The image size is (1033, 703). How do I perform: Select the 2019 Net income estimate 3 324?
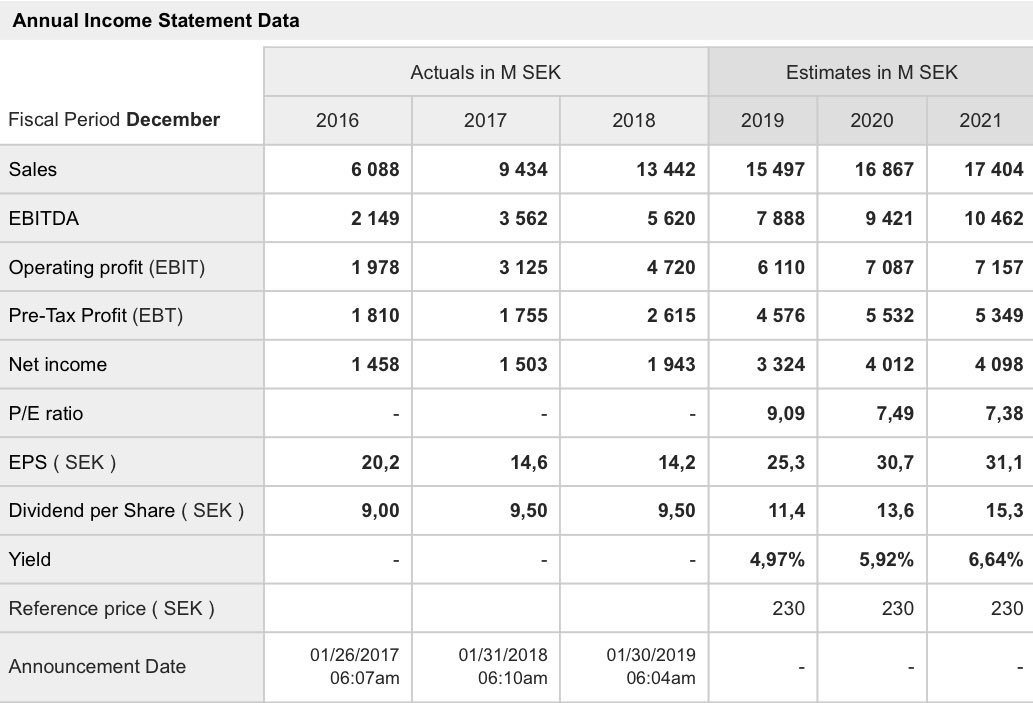click(781, 364)
